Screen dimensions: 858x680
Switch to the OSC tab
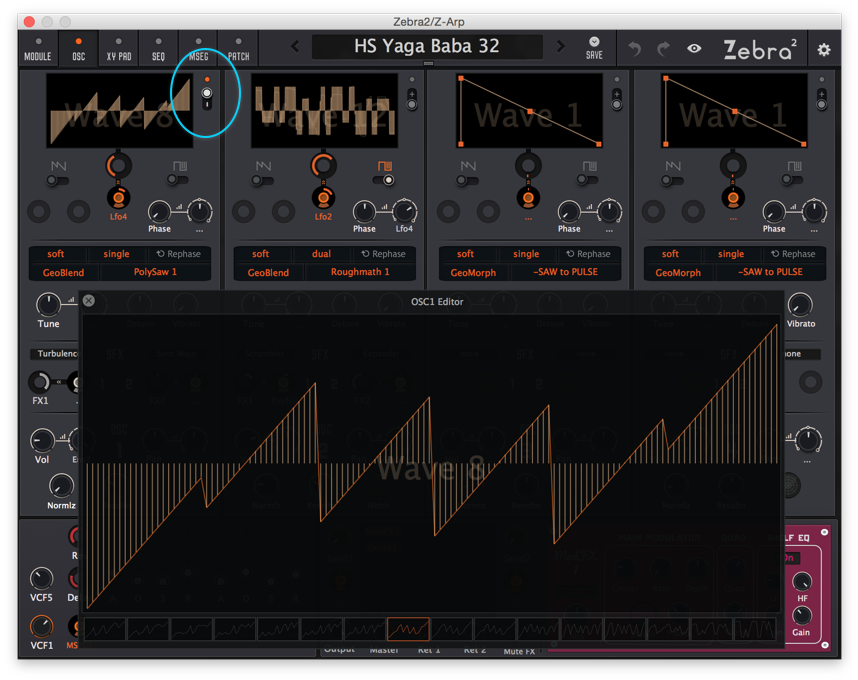click(79, 49)
